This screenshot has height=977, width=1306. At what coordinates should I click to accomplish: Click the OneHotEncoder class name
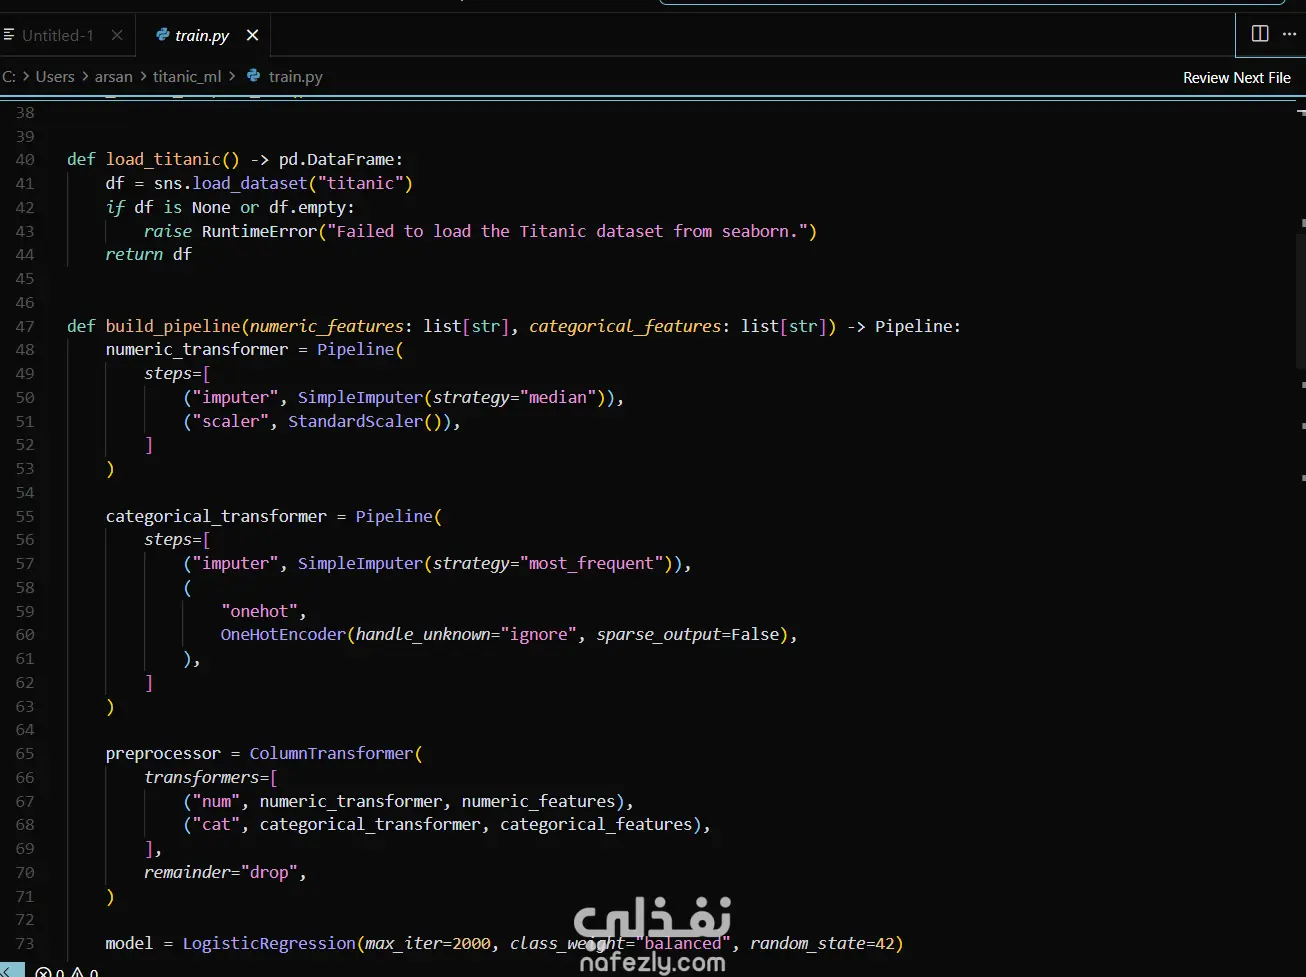[x=283, y=634]
